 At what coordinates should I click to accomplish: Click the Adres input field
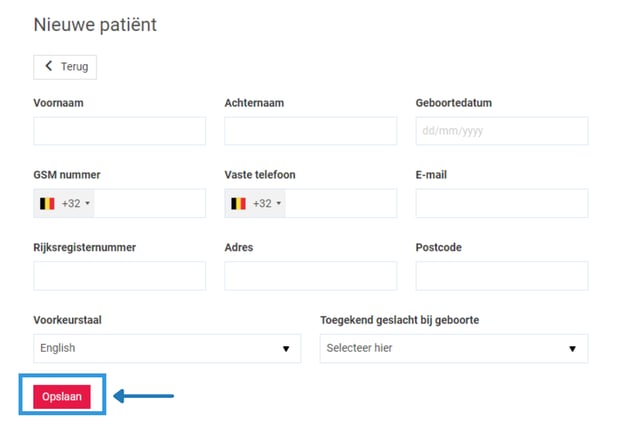pos(310,276)
